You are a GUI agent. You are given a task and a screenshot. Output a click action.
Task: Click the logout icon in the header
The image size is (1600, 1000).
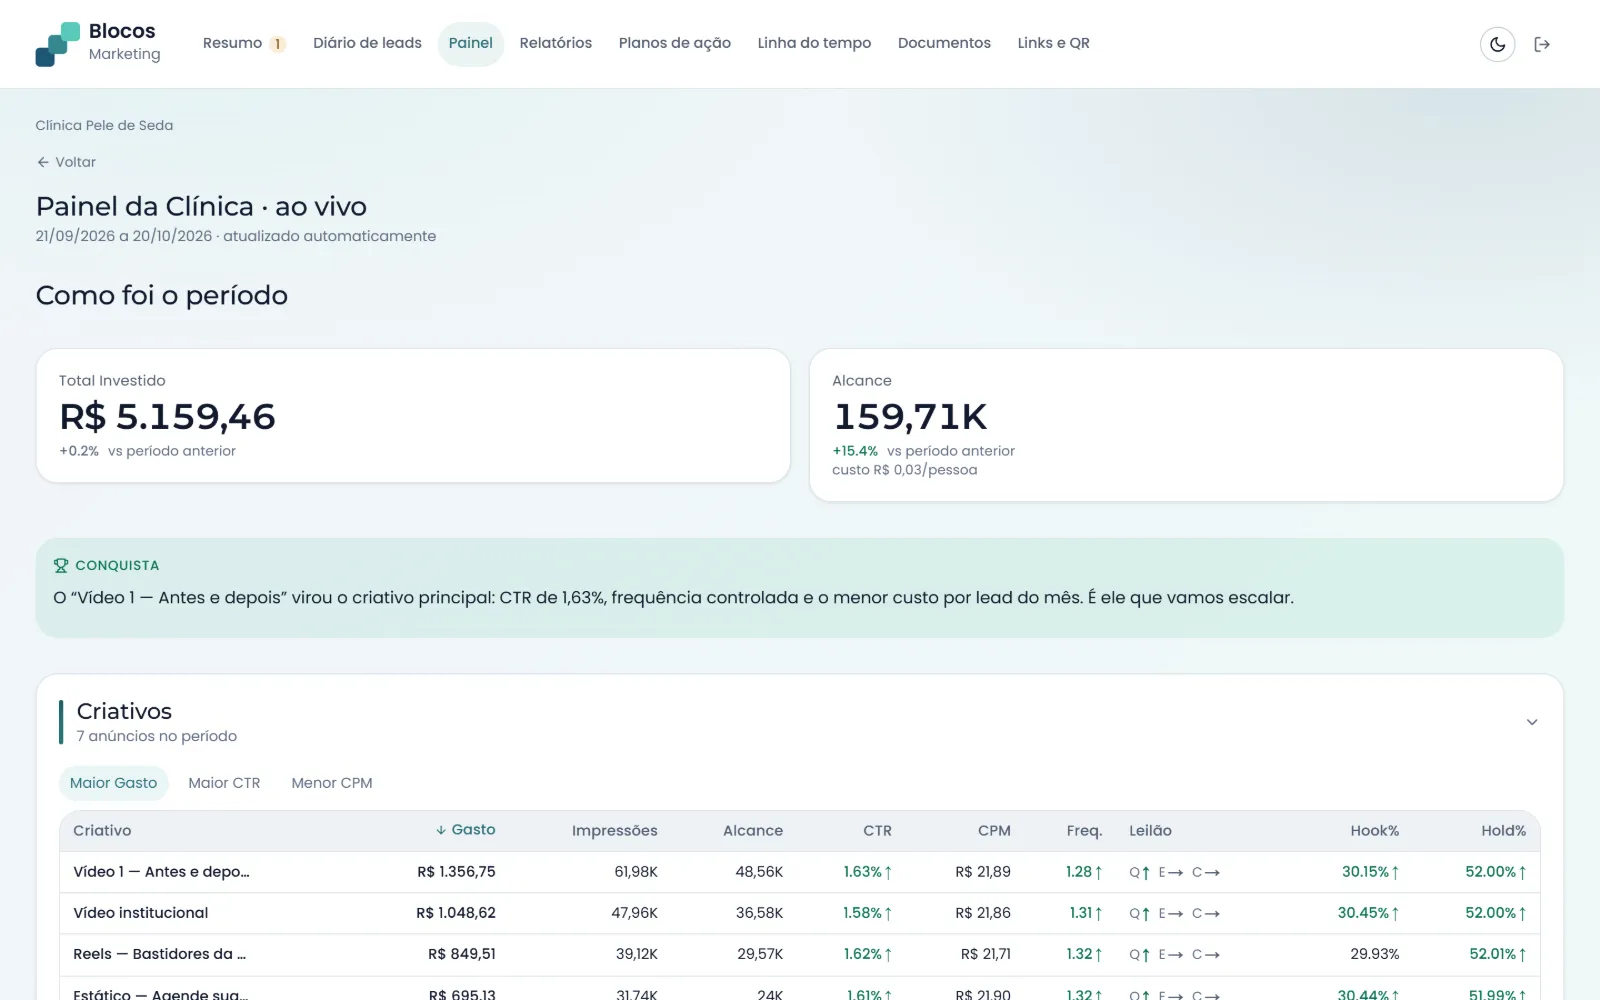[1542, 44]
